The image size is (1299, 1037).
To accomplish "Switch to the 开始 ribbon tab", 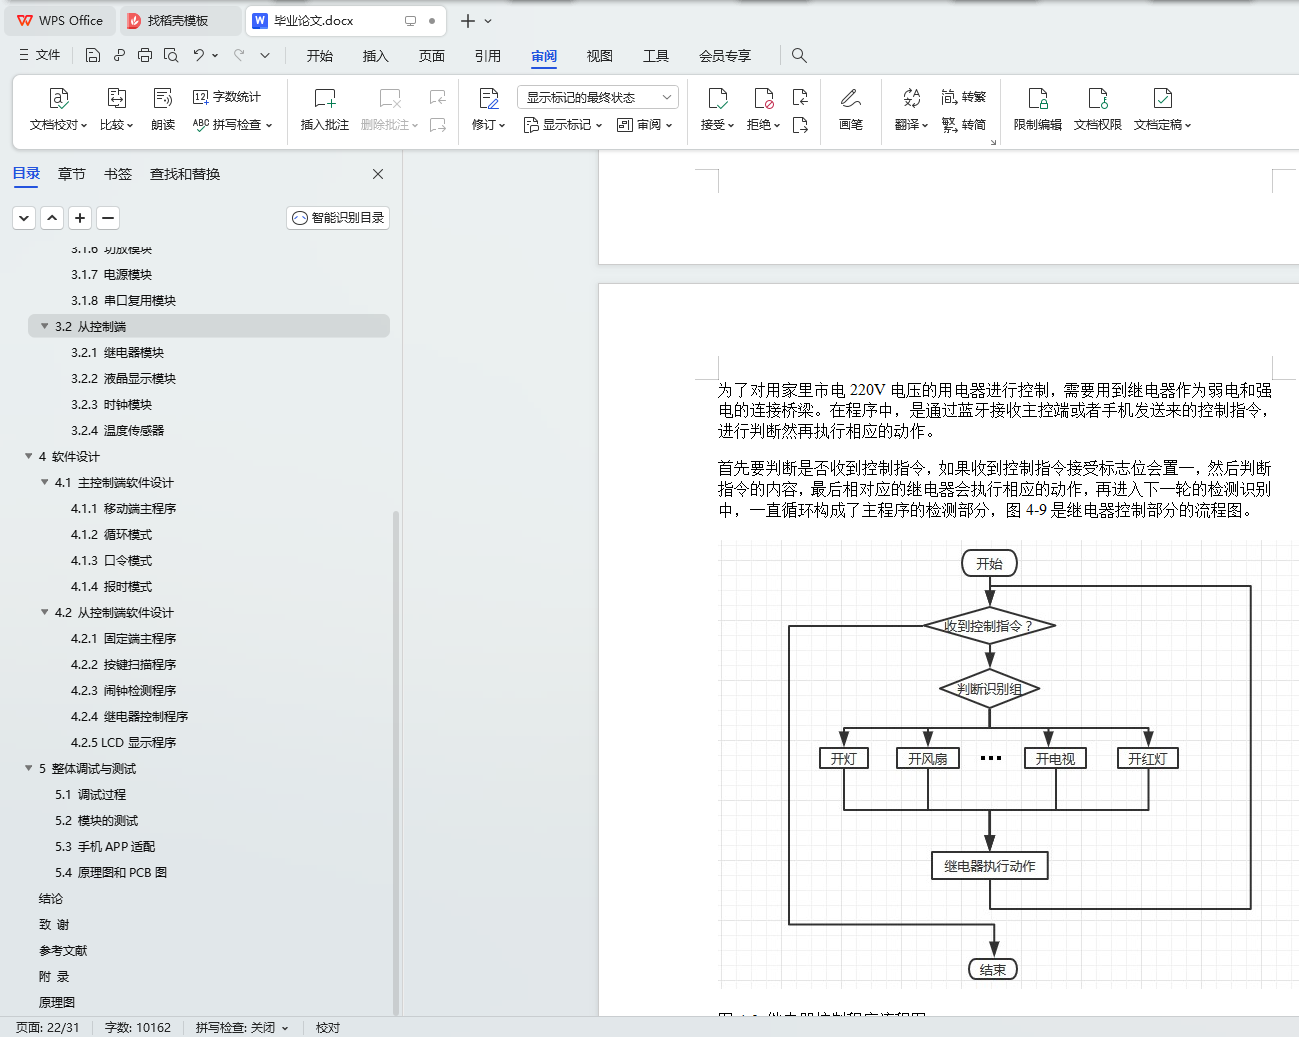I will pos(320,56).
